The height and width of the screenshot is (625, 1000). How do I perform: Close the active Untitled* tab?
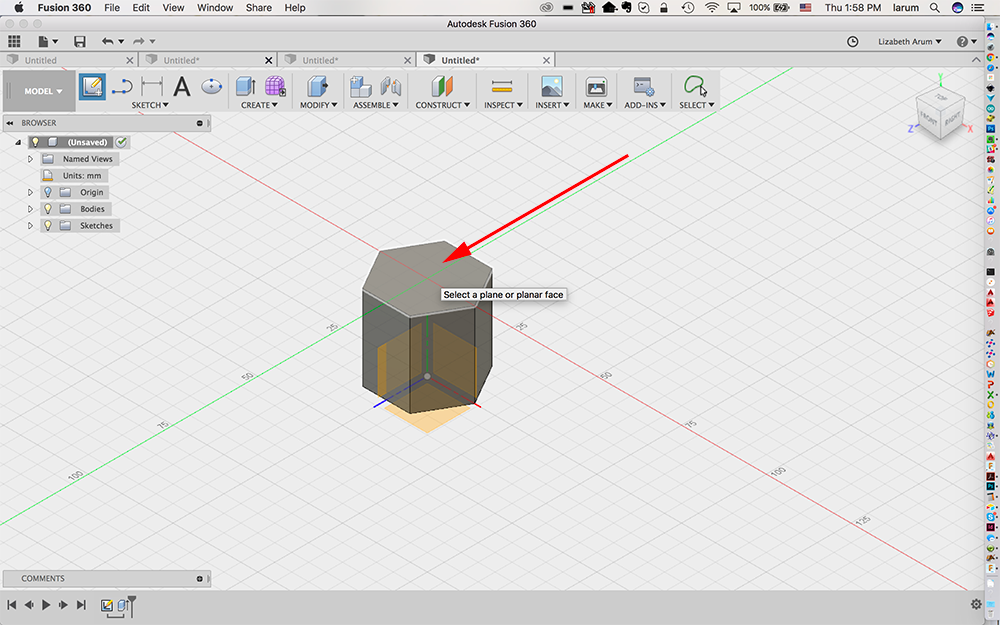[x=547, y=60]
